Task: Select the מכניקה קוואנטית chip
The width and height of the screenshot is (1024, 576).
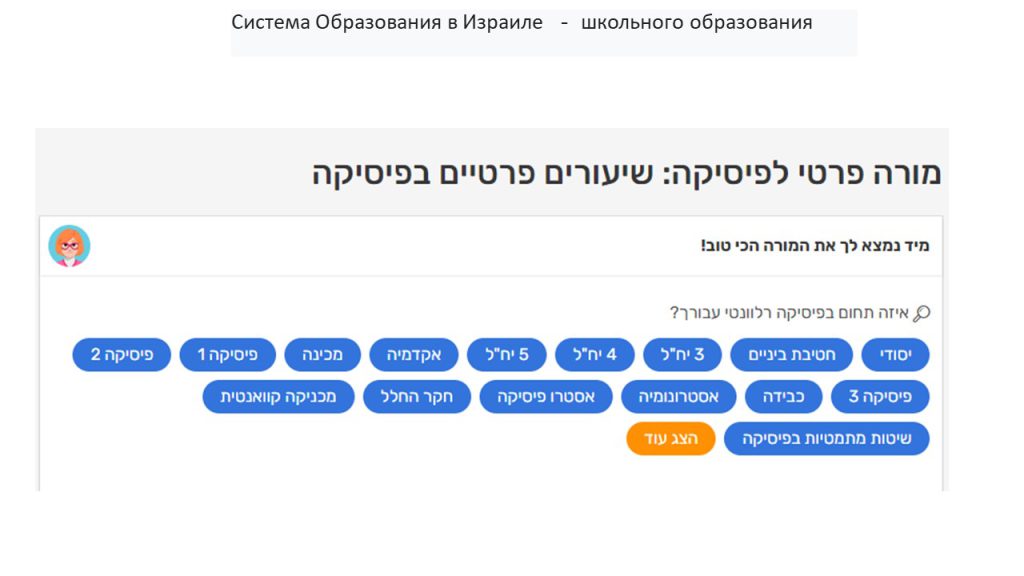Action: [278, 397]
